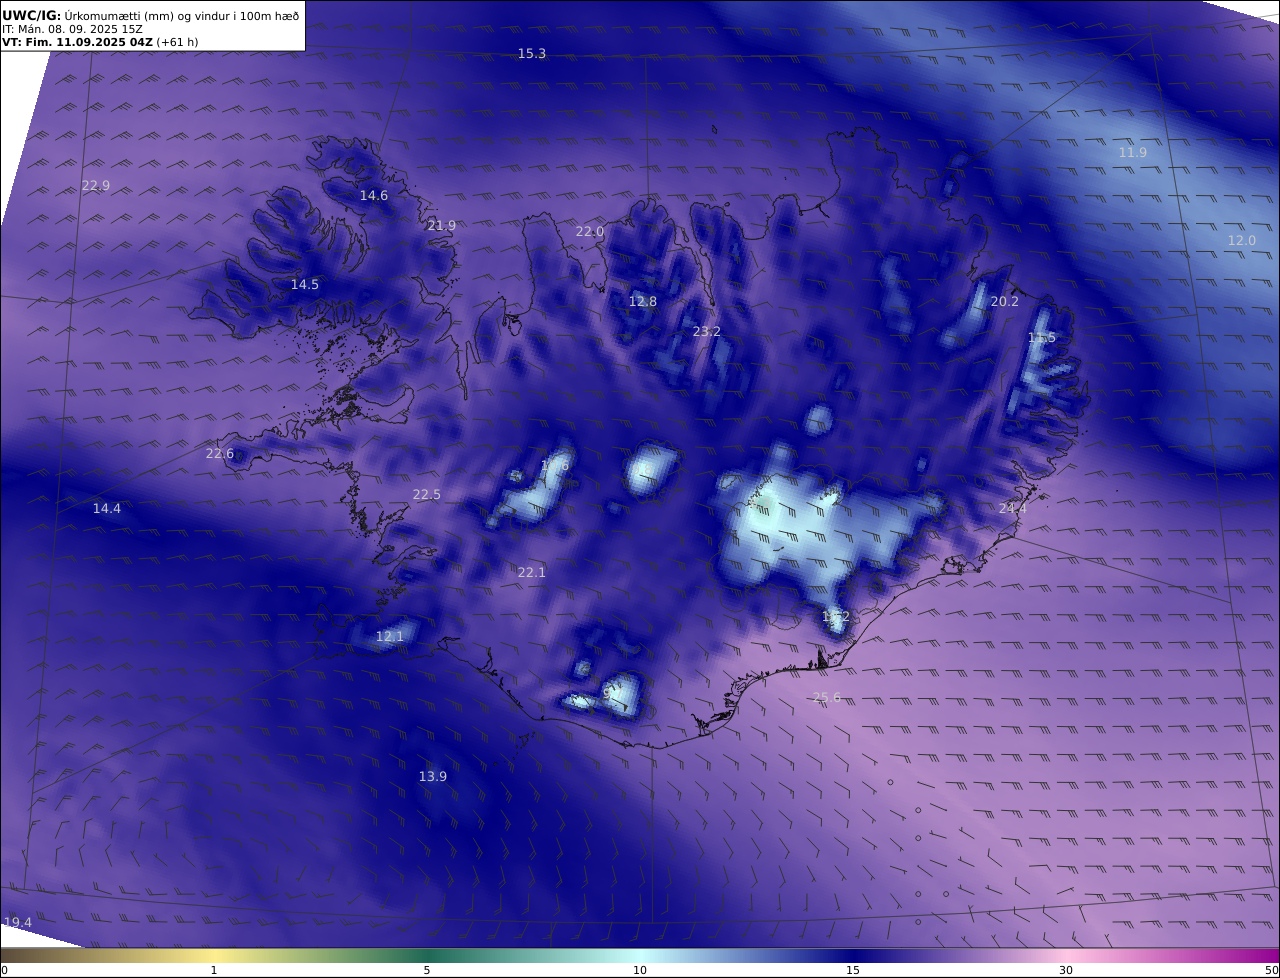The height and width of the screenshot is (978, 1280).
Task: Click the value 22.5 on the map
Action: (427, 495)
